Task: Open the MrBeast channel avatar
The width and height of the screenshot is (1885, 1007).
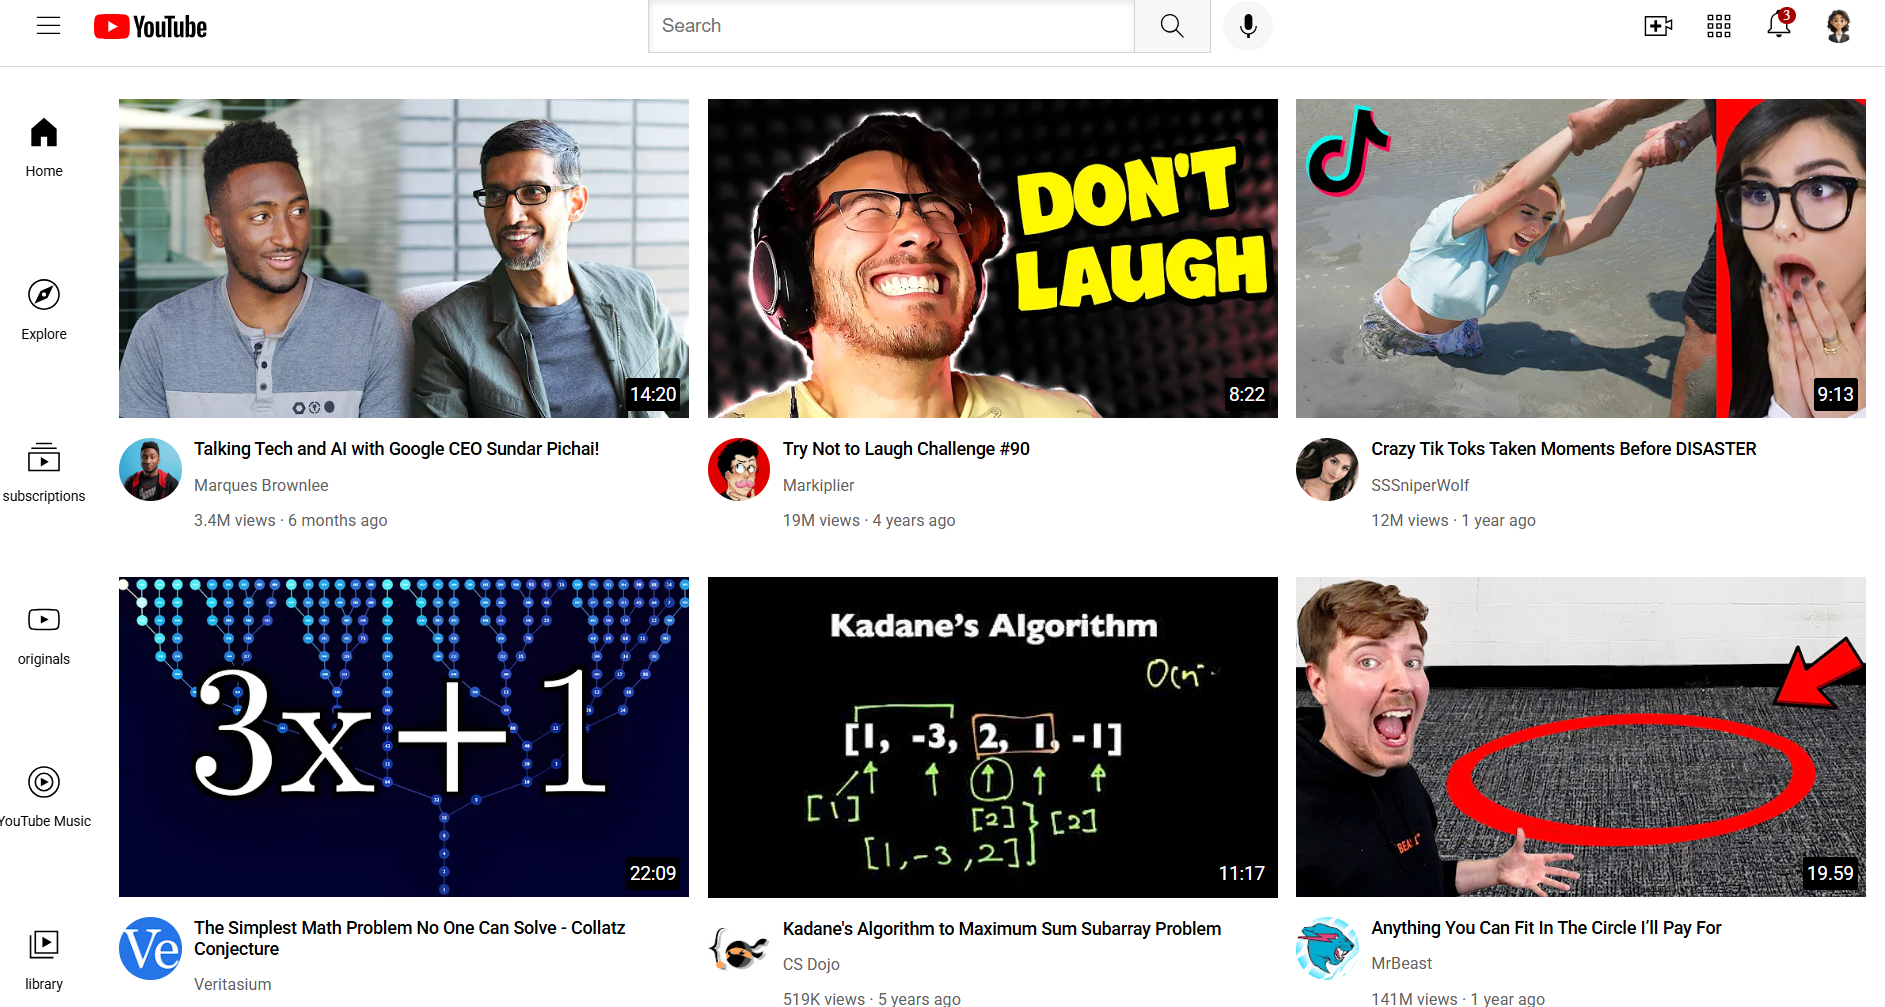Action: tap(1327, 948)
